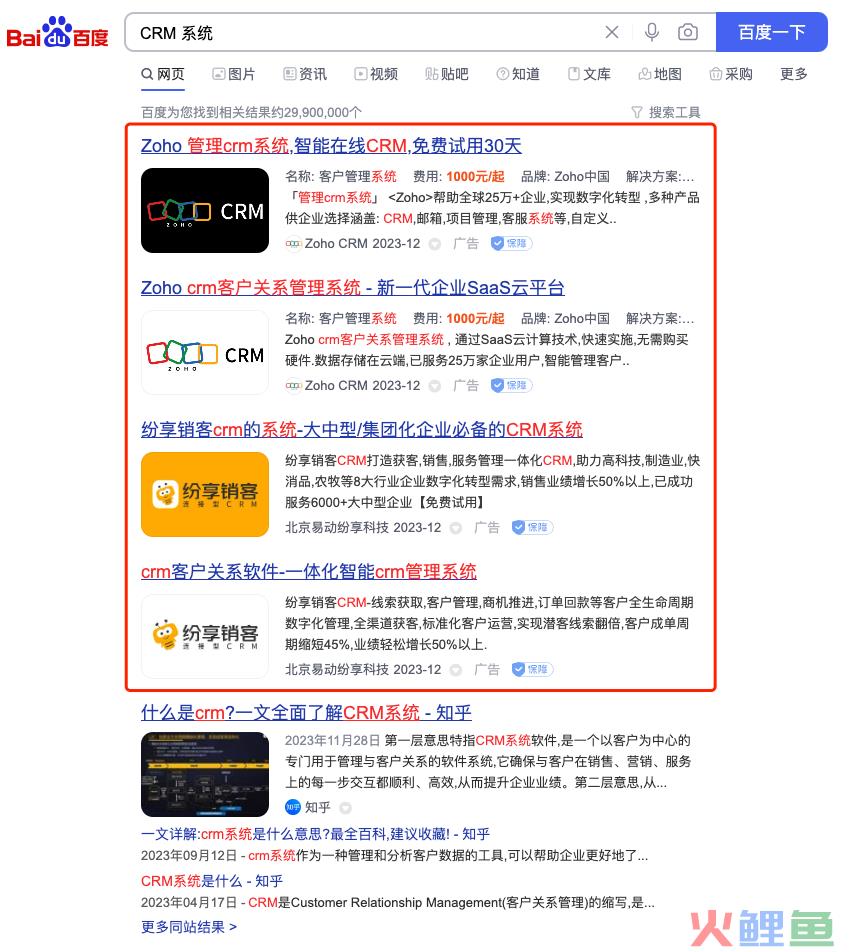The width and height of the screenshot is (858, 952).
Task: Click 北京易动纷享科技 source in third ad
Action: 337,528
